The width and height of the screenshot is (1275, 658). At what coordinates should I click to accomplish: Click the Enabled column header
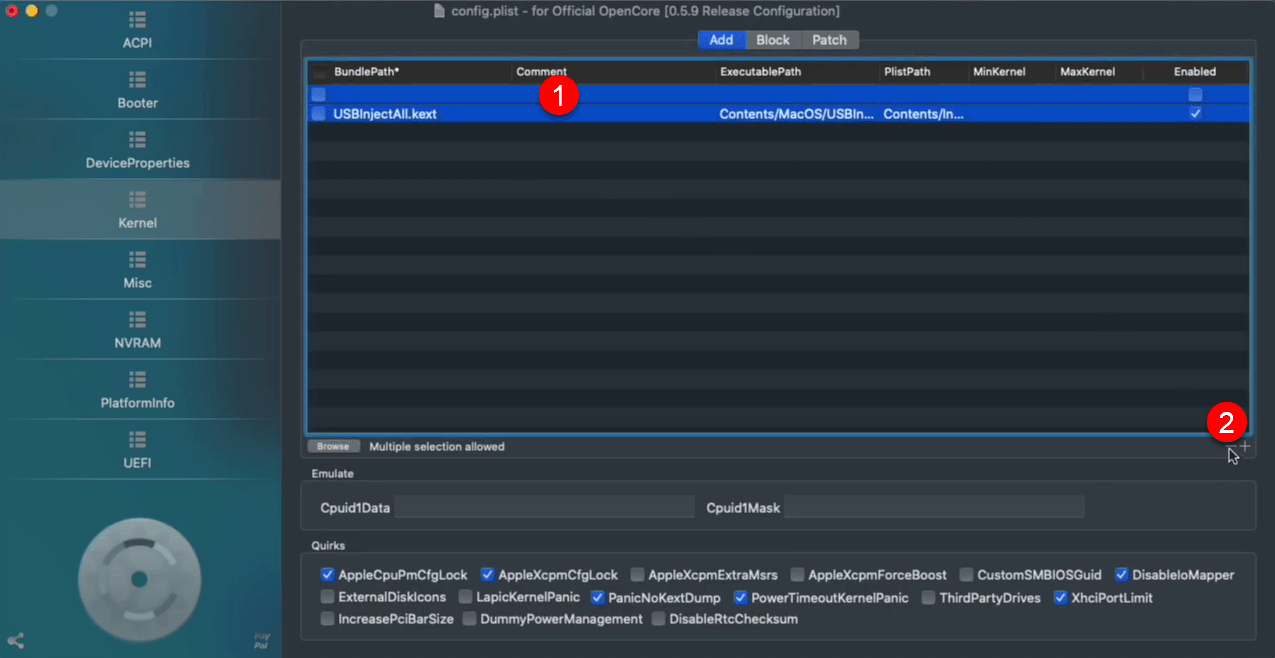coord(1195,72)
